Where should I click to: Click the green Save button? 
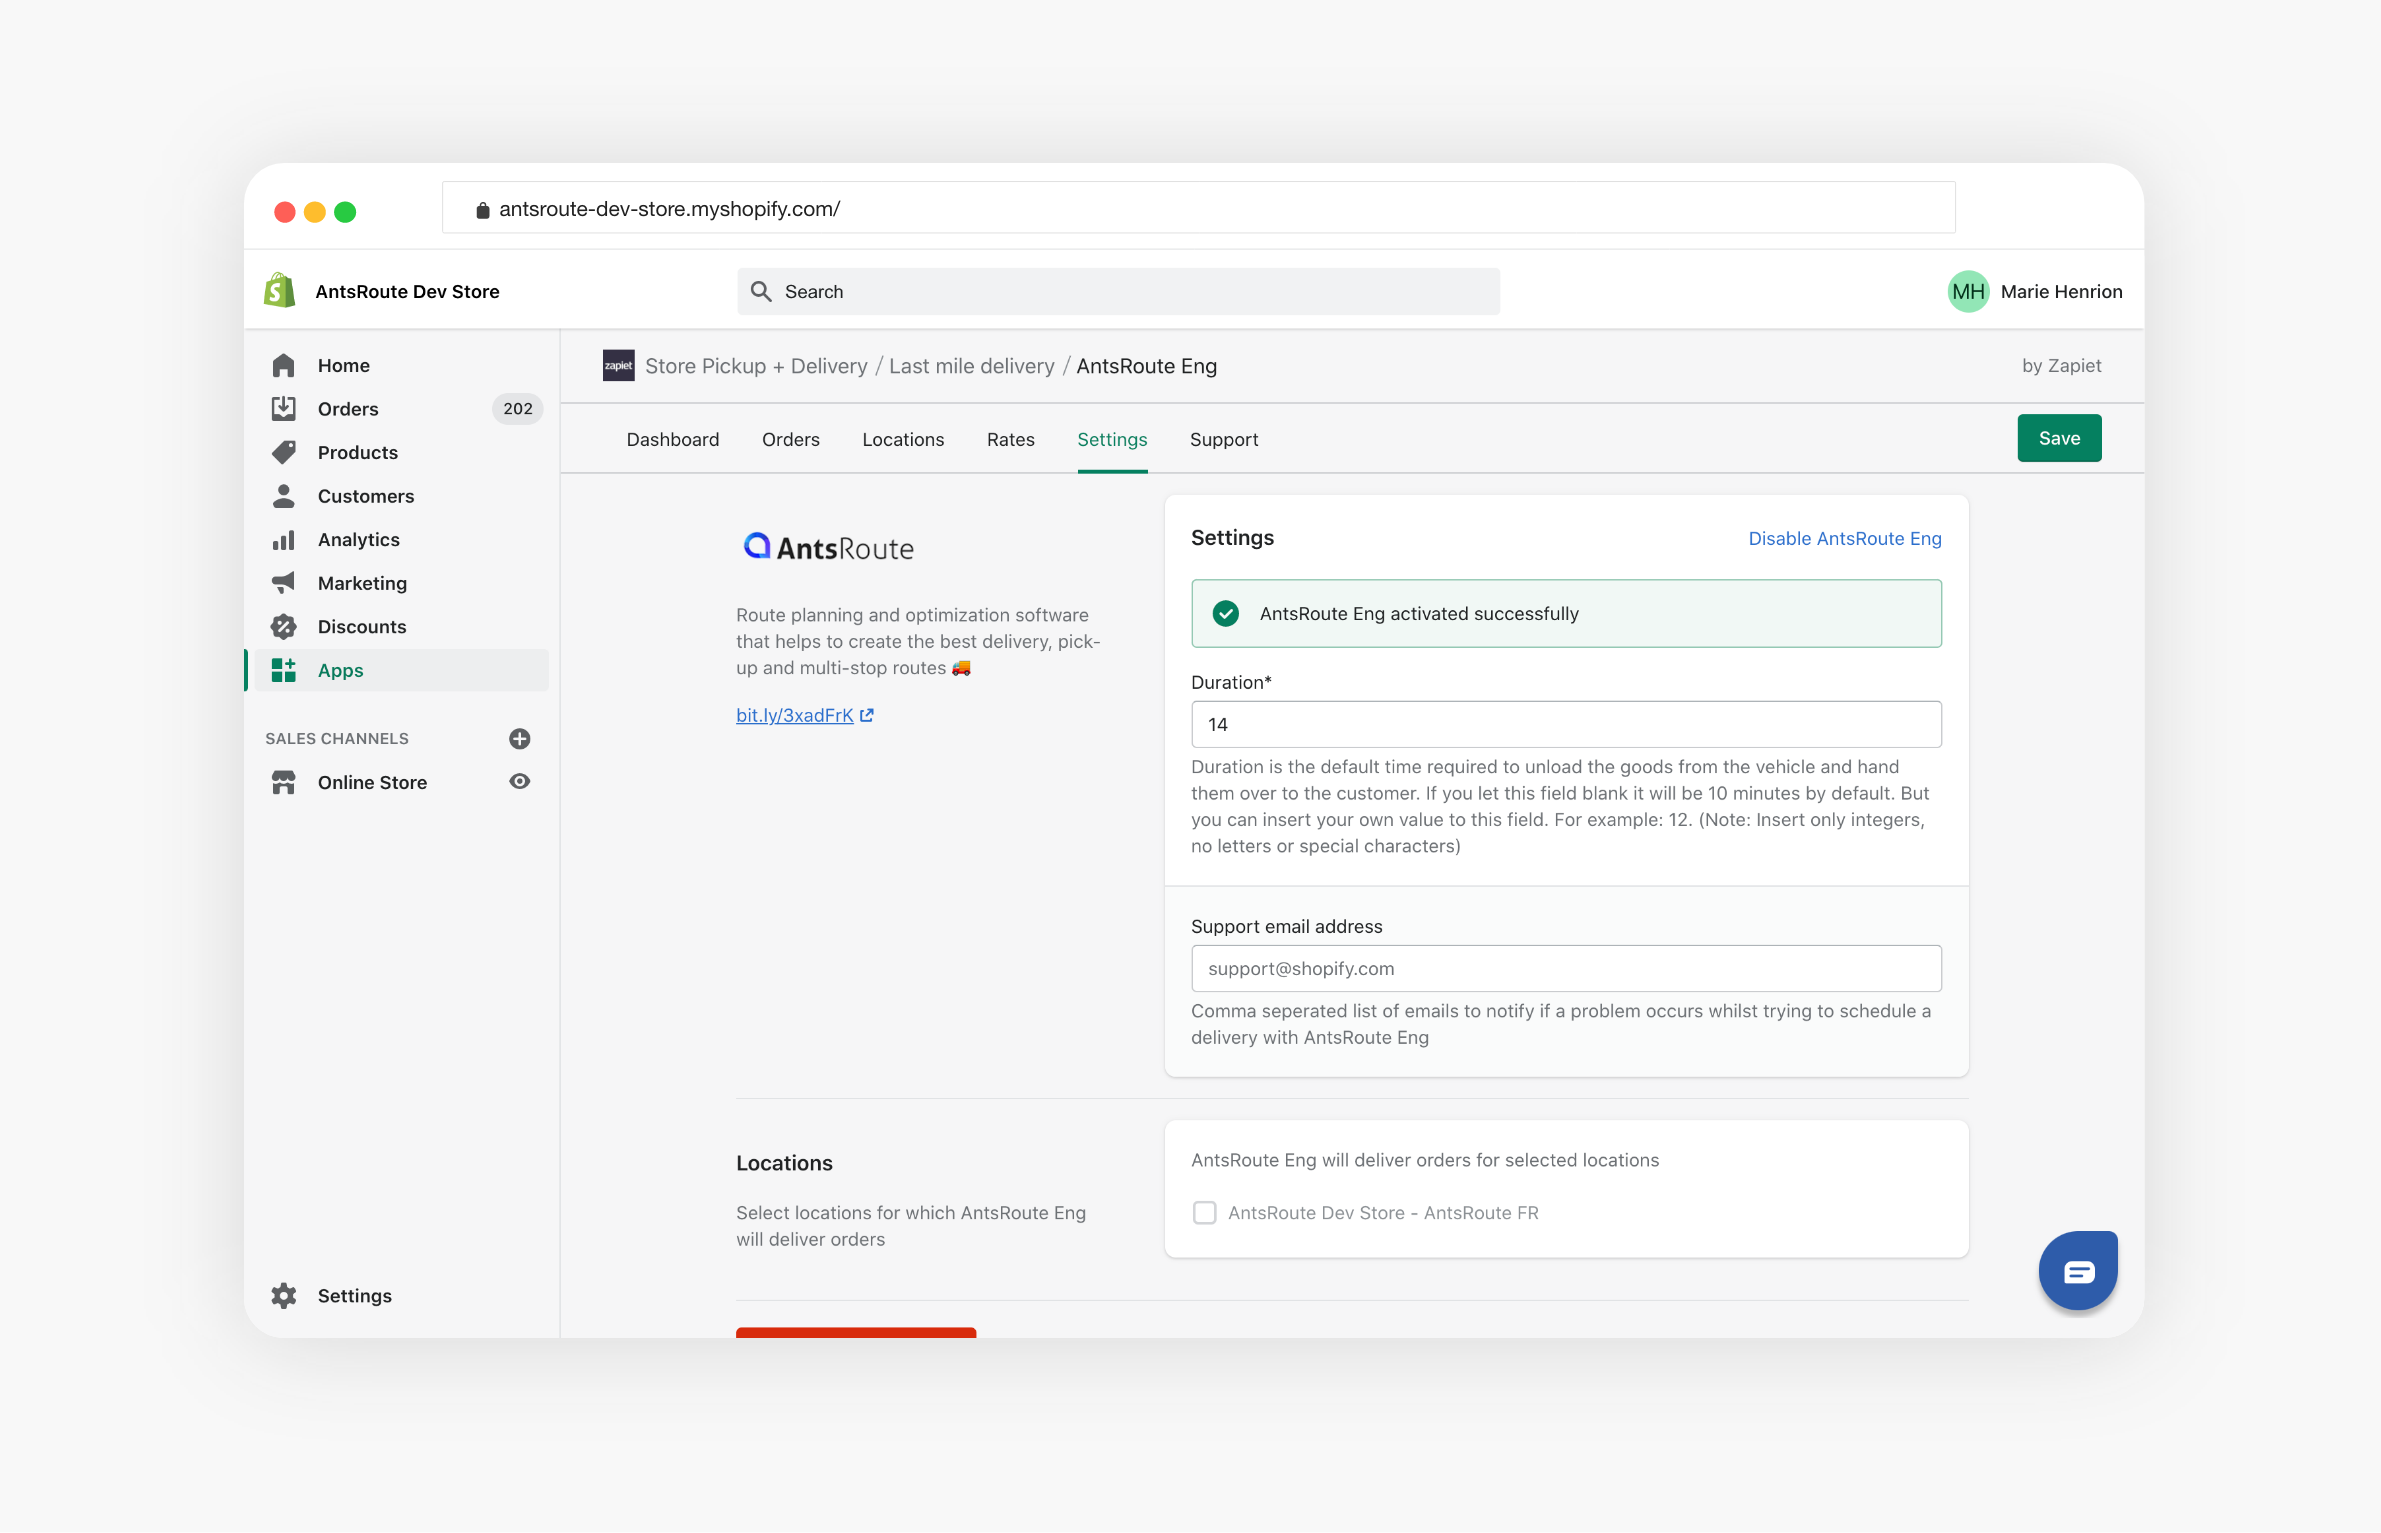click(x=2059, y=438)
